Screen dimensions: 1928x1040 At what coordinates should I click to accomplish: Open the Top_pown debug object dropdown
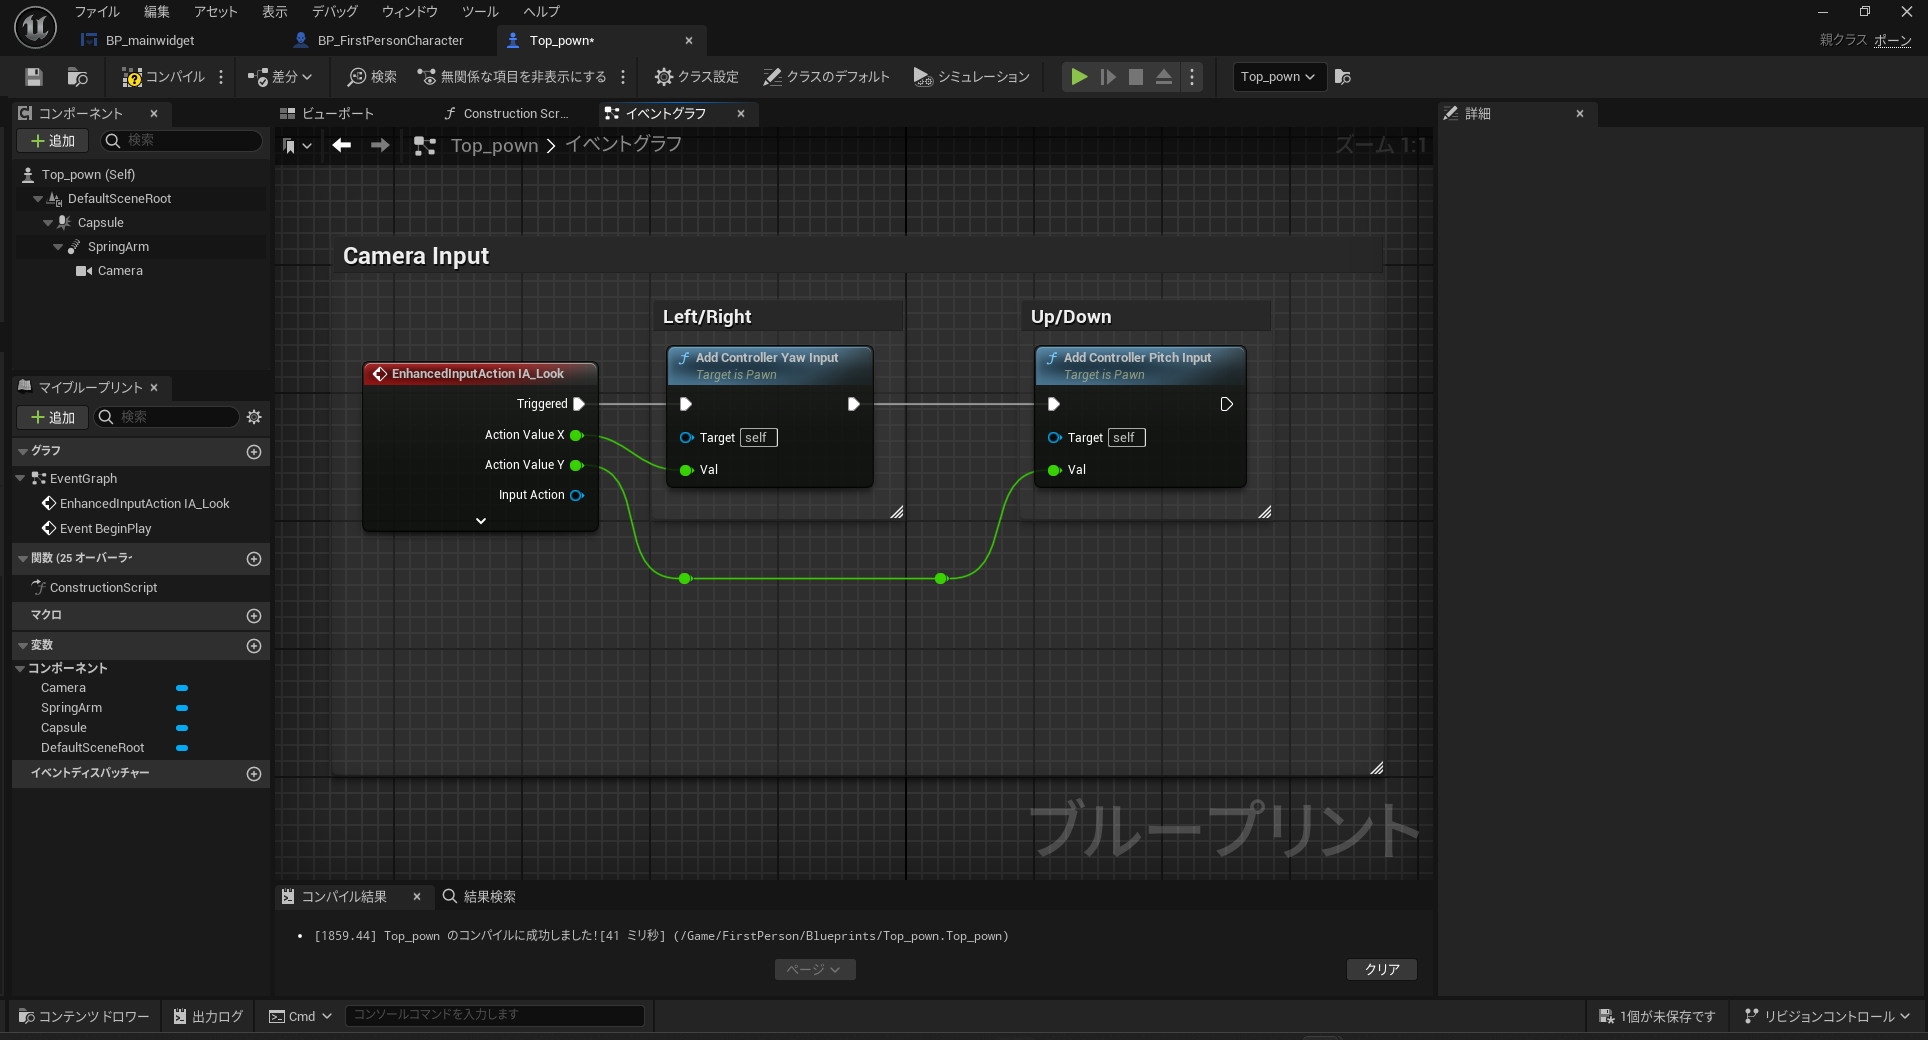coord(1277,77)
